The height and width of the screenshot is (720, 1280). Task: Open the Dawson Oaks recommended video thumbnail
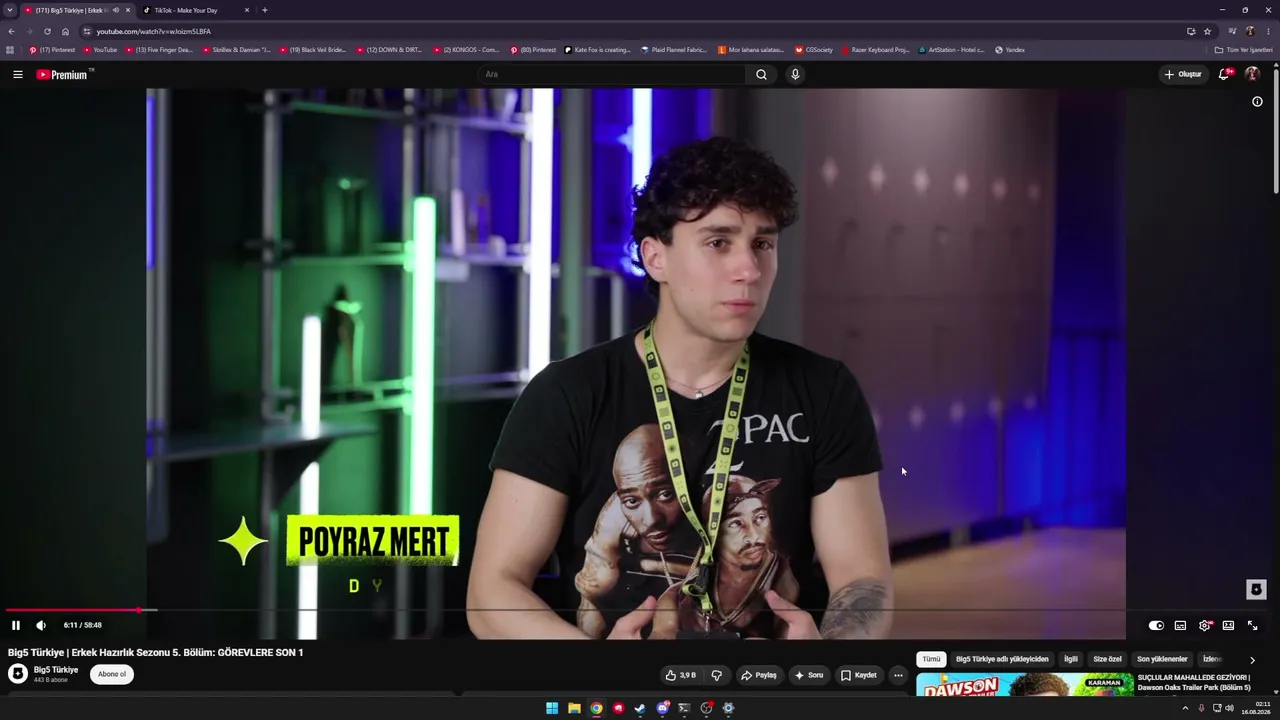(1025, 685)
